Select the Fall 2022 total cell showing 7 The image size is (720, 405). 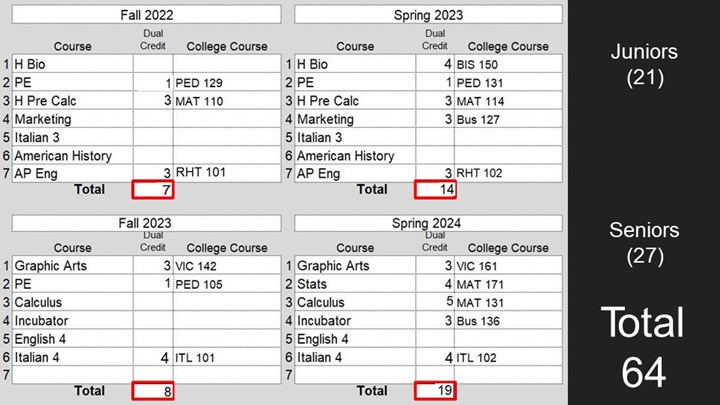point(153,190)
